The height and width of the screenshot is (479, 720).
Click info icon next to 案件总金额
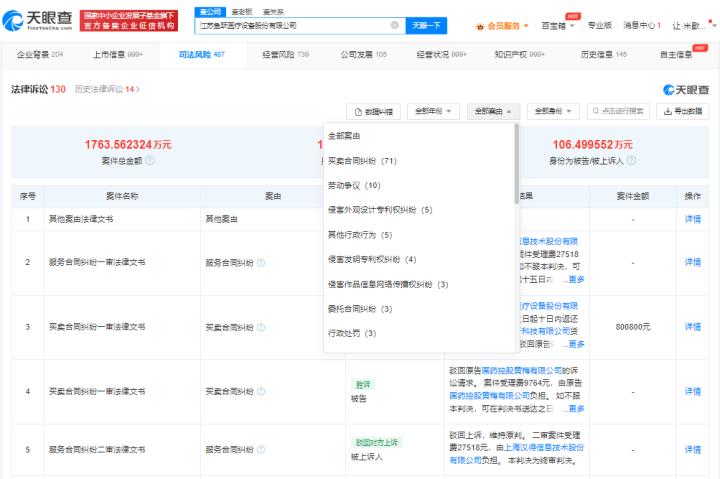[150, 160]
